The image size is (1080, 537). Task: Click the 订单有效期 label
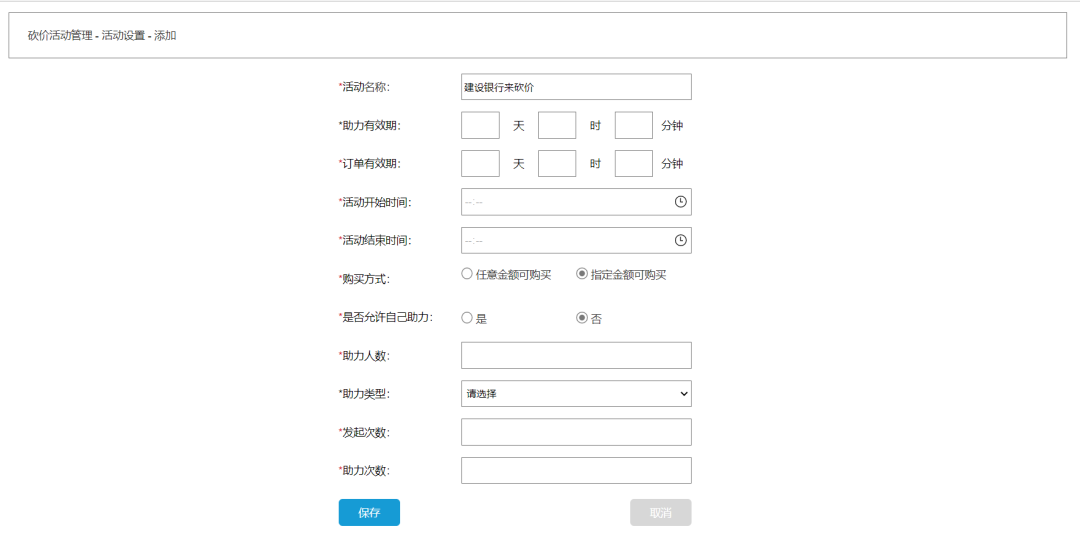(370, 164)
